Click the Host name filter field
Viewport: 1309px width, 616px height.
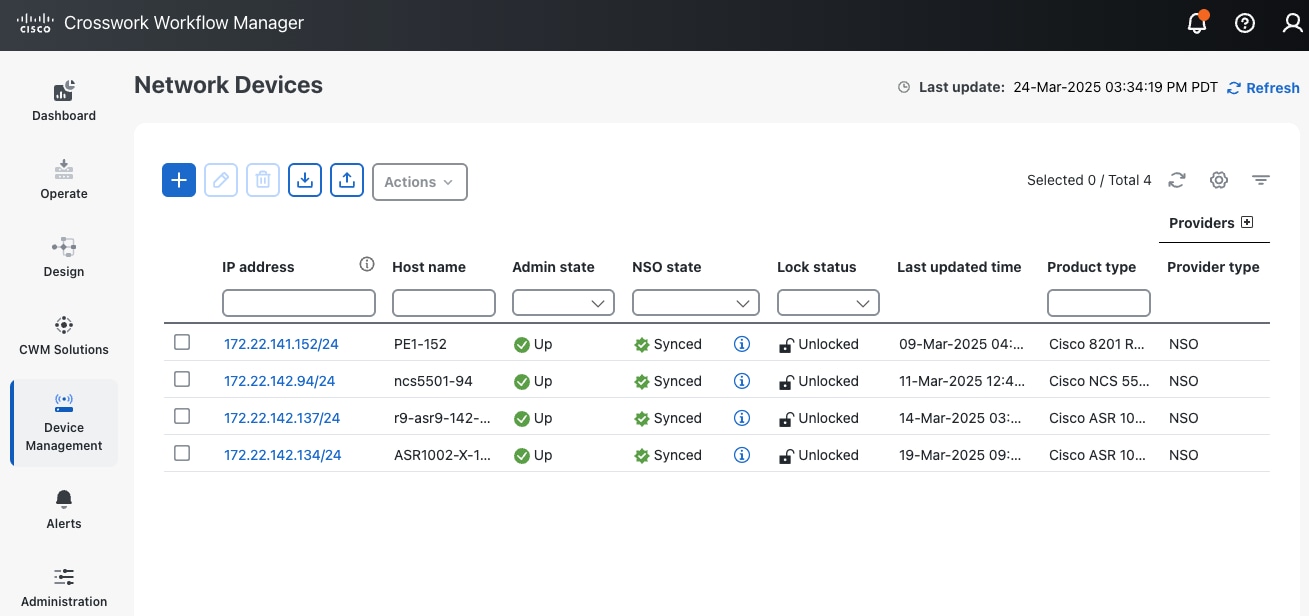pos(444,303)
